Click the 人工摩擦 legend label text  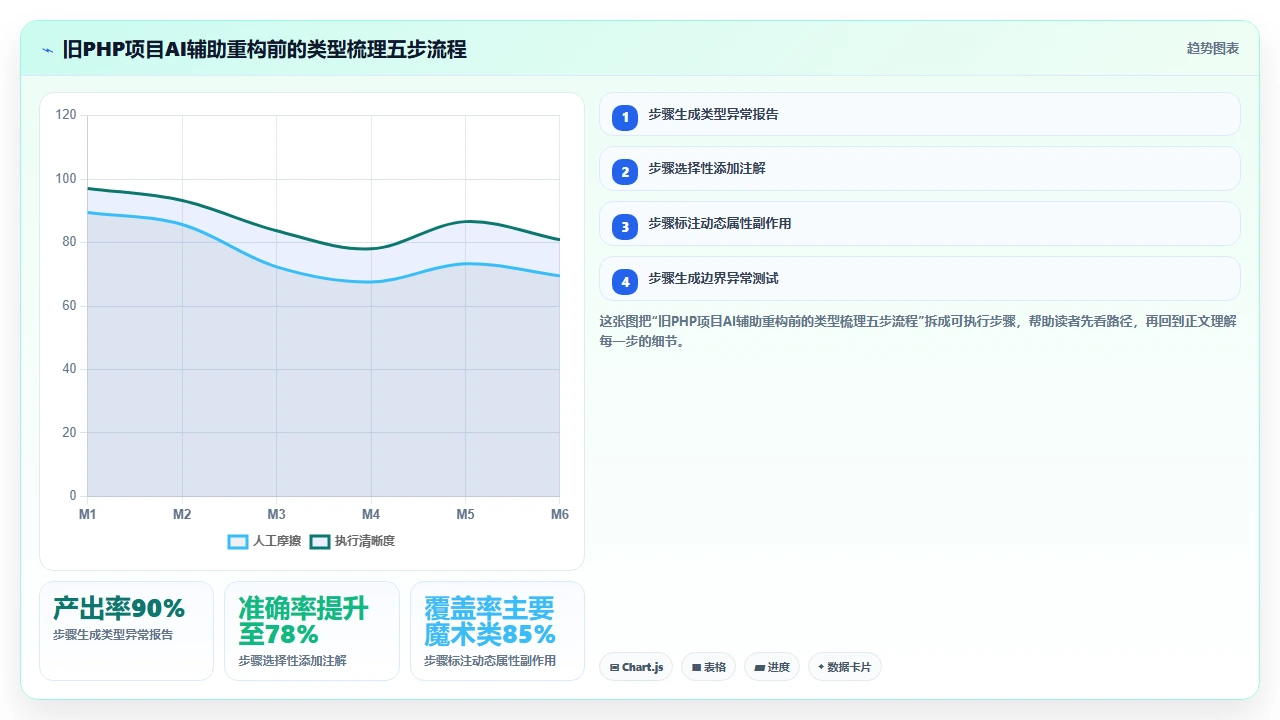[x=277, y=541]
